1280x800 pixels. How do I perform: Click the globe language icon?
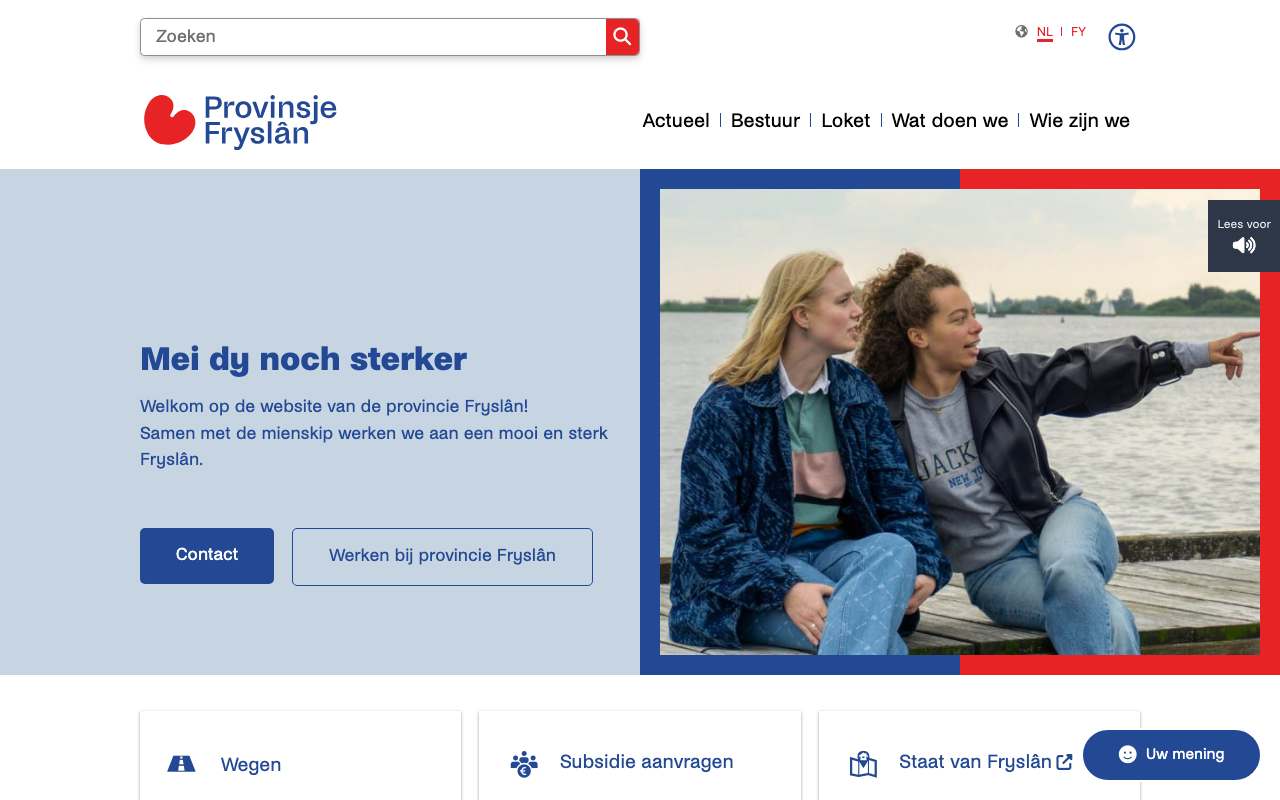tap(1021, 31)
